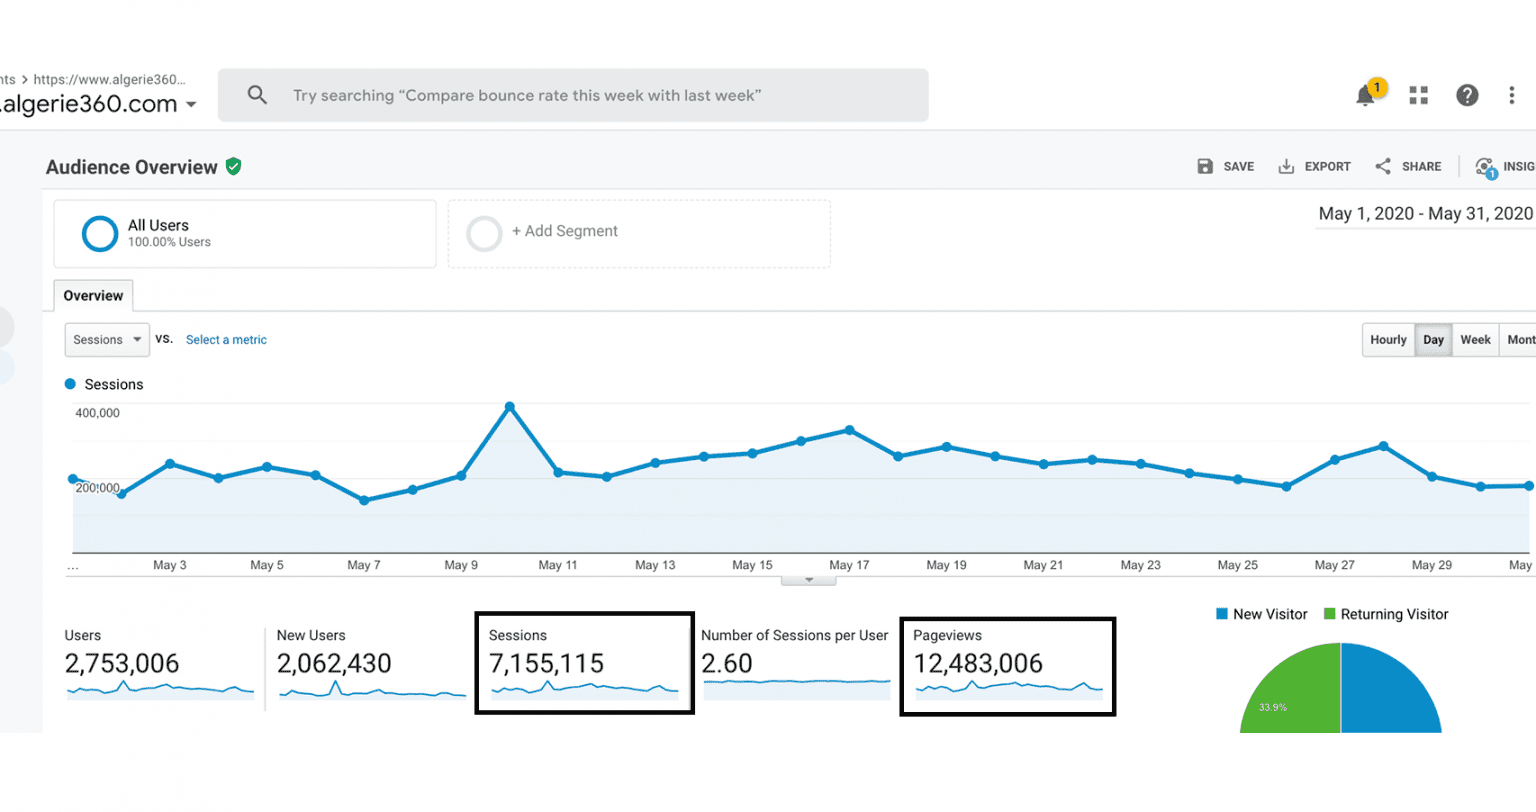Open the Sessions metric dropdown

point(106,339)
